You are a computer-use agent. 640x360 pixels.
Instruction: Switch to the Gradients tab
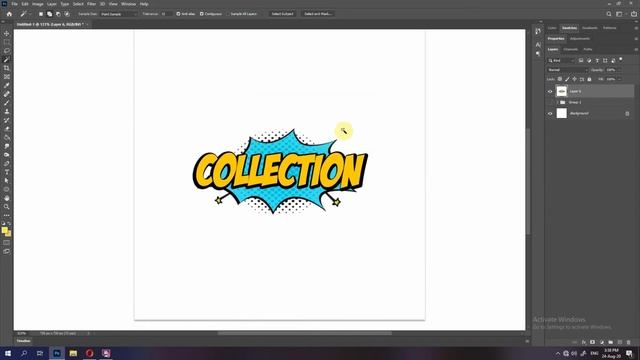[589, 28]
